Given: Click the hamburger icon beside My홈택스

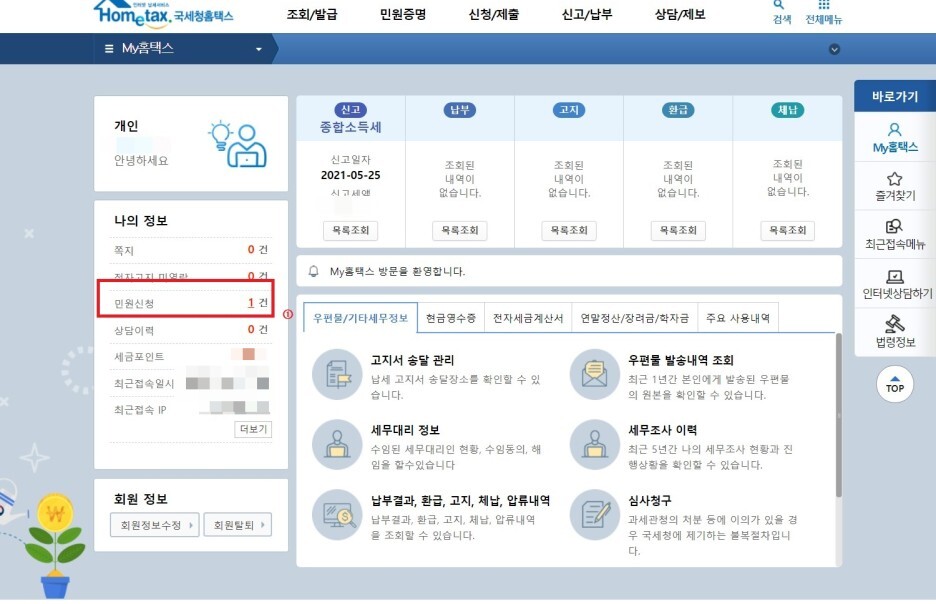Looking at the screenshot, I should (x=109, y=48).
